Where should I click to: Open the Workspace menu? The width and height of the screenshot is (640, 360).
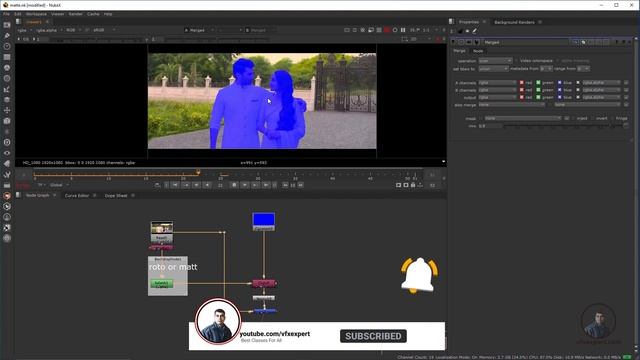pos(36,14)
